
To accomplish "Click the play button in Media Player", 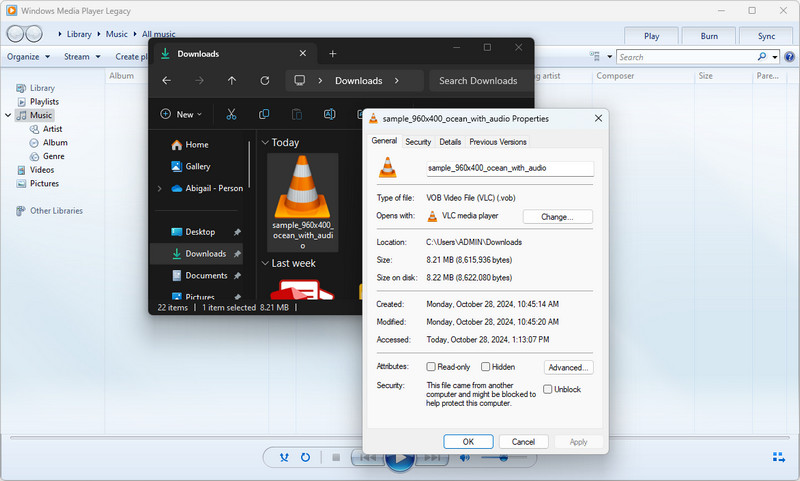I will [x=399, y=461].
